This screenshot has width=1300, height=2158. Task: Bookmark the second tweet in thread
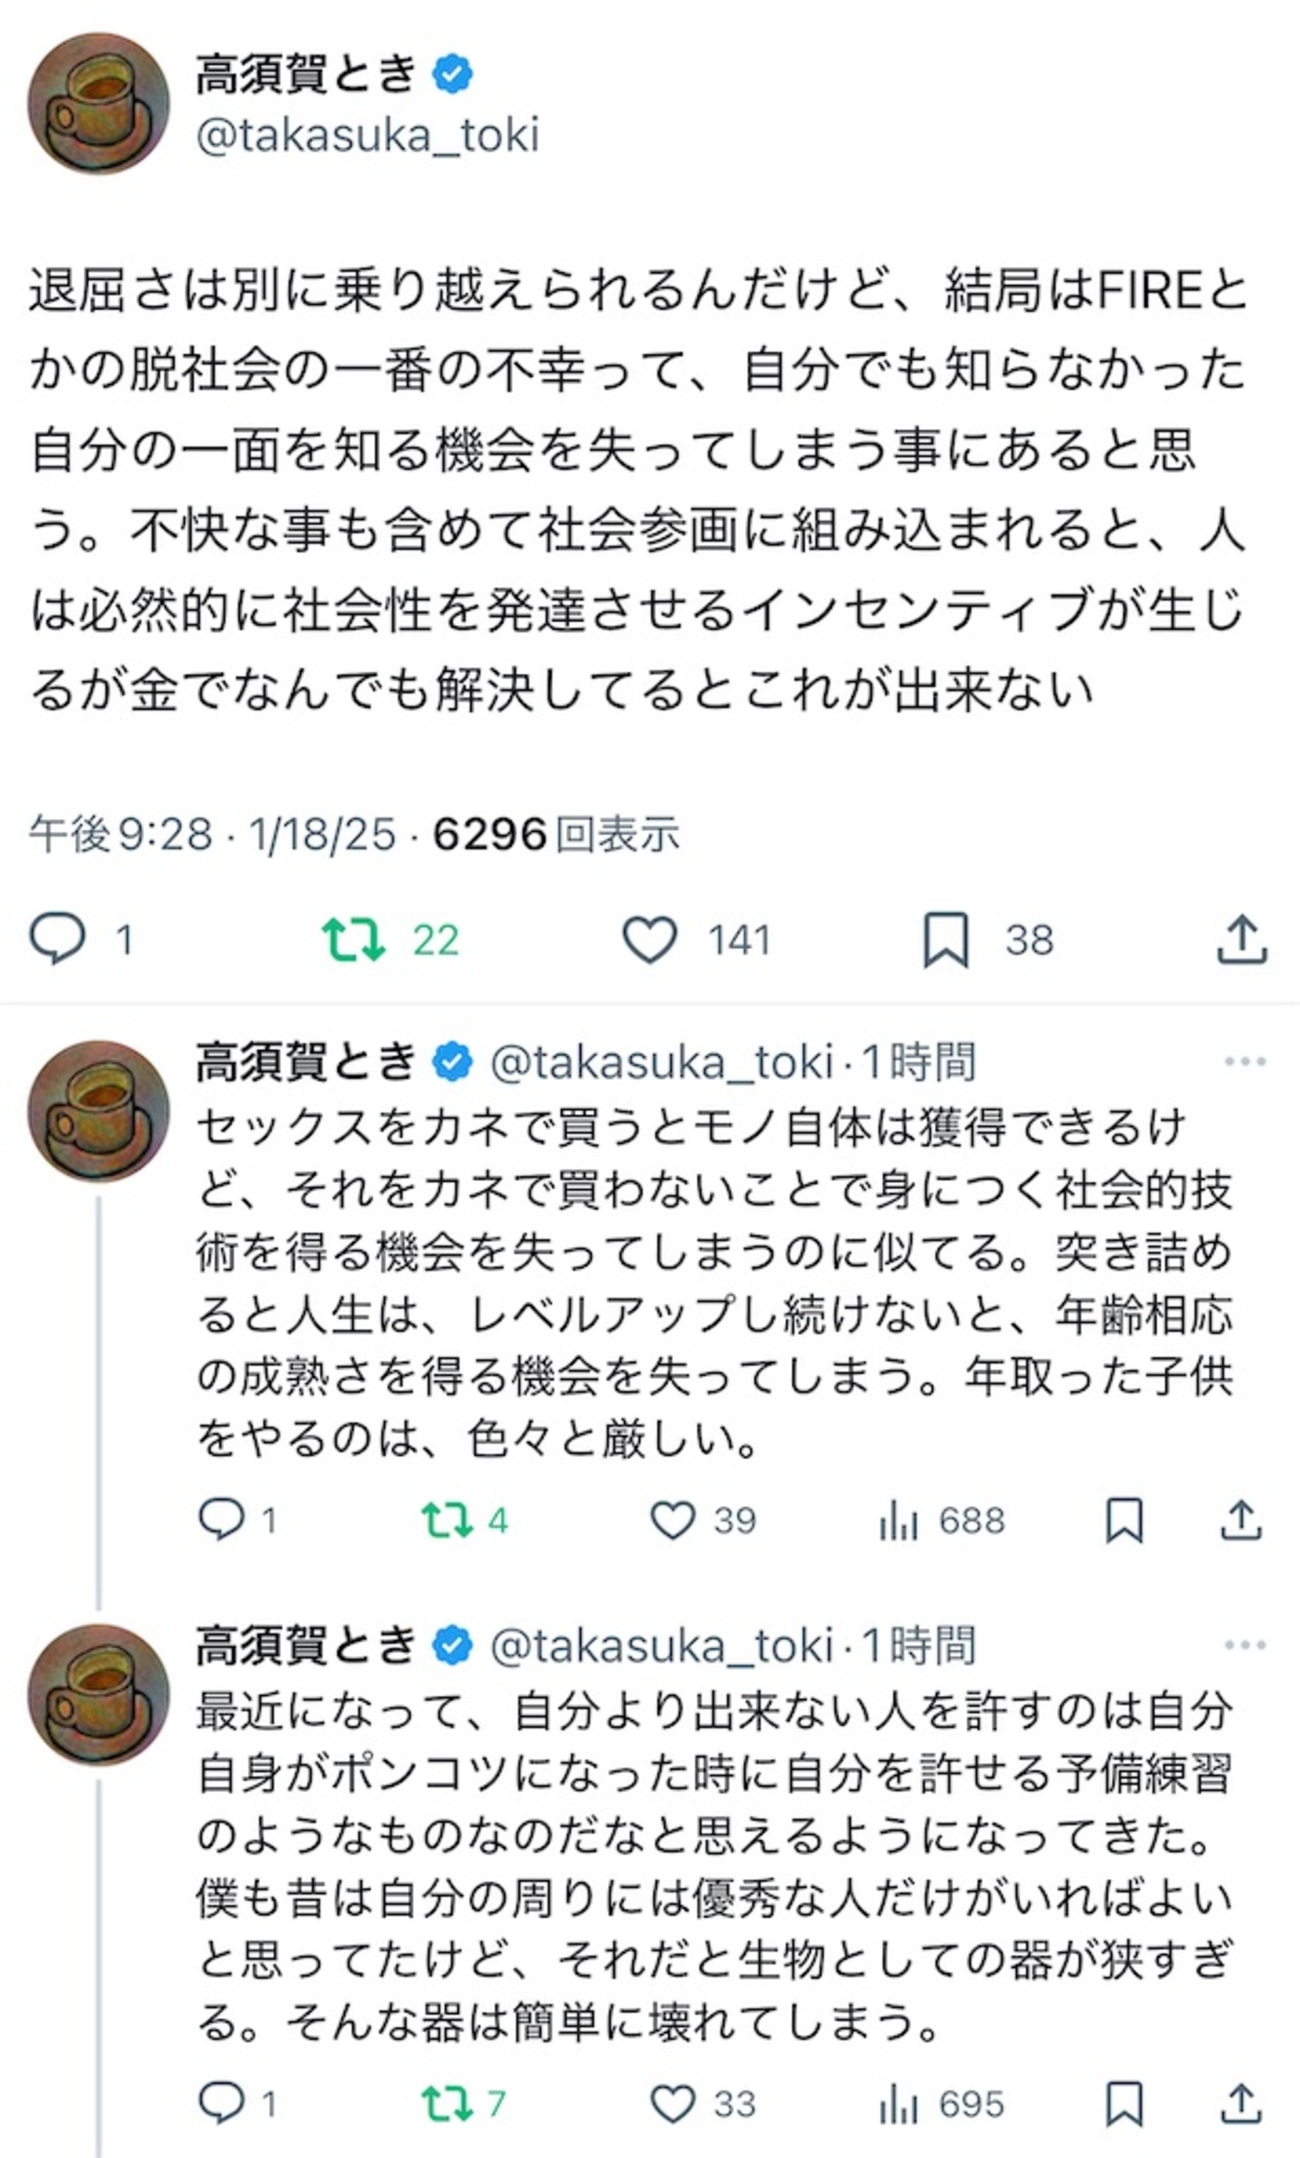[x=1124, y=1520]
